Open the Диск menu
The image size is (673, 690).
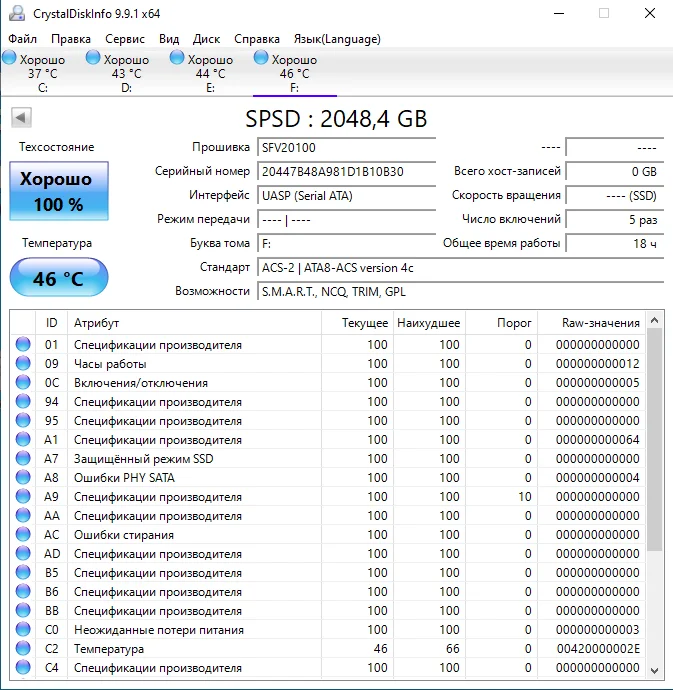(206, 39)
